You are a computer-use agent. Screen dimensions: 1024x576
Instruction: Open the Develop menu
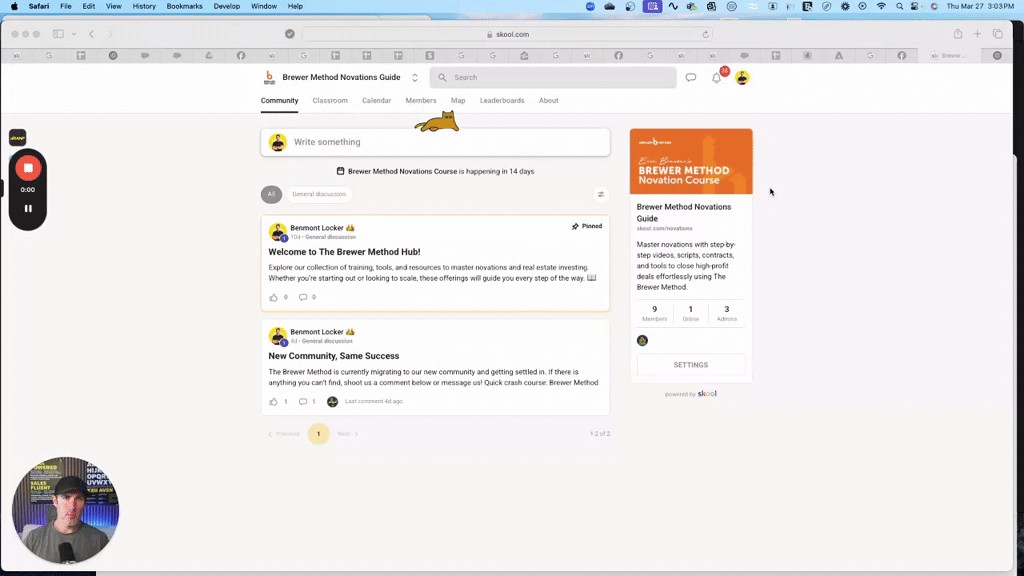point(227,6)
